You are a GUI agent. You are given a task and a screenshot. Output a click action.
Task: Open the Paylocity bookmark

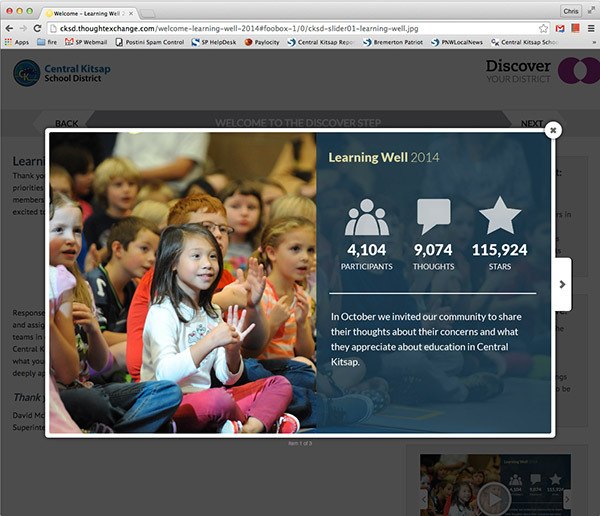263,42
